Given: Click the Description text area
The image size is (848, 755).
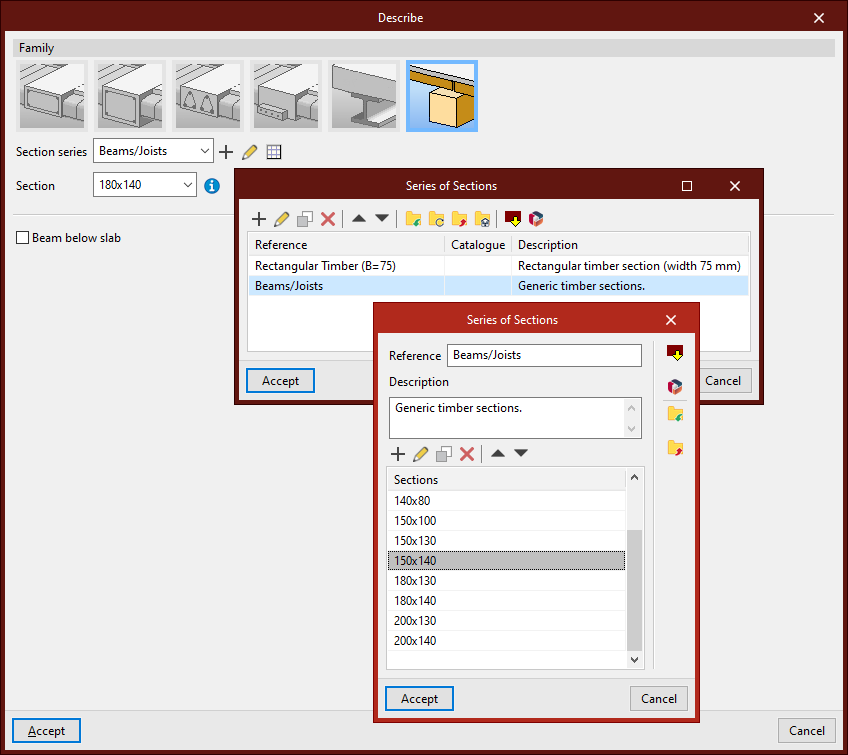Looking at the screenshot, I should (x=515, y=418).
